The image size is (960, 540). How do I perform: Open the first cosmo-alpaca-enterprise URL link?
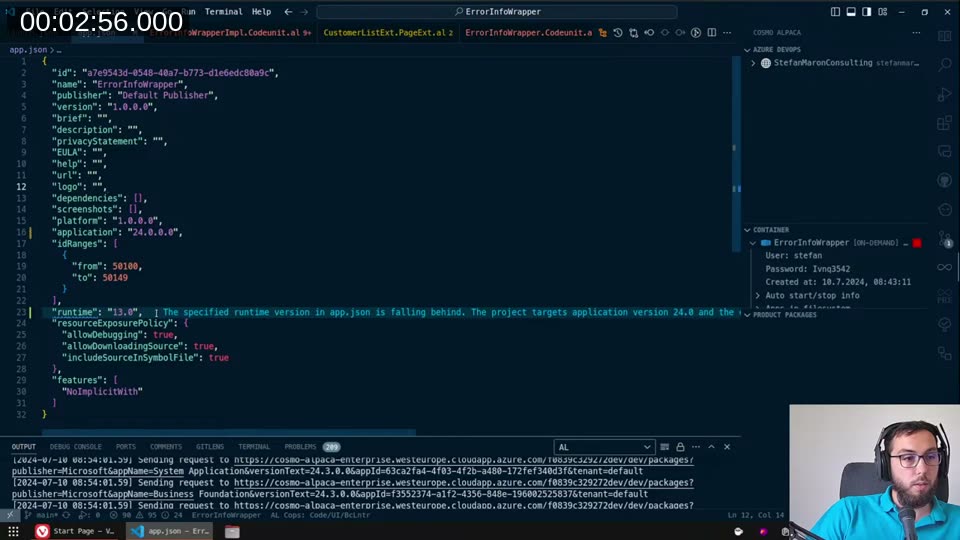463,460
